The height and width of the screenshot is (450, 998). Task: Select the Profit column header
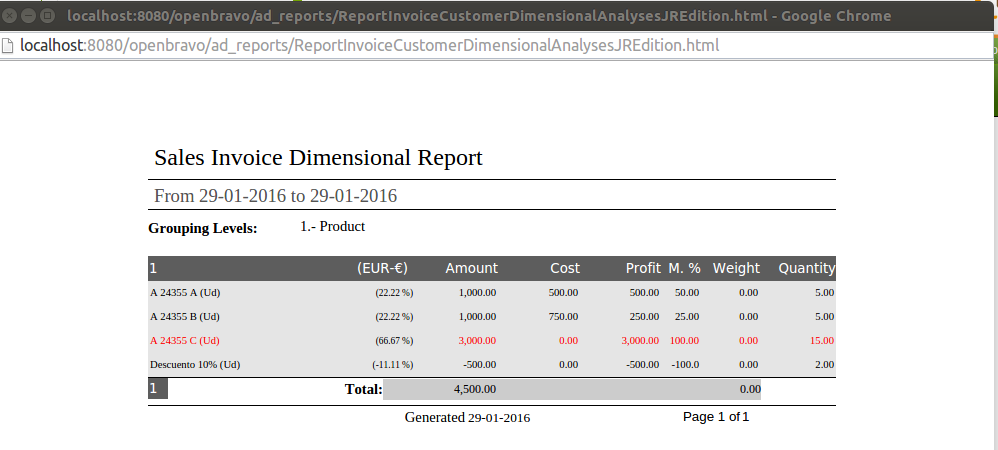(643, 268)
